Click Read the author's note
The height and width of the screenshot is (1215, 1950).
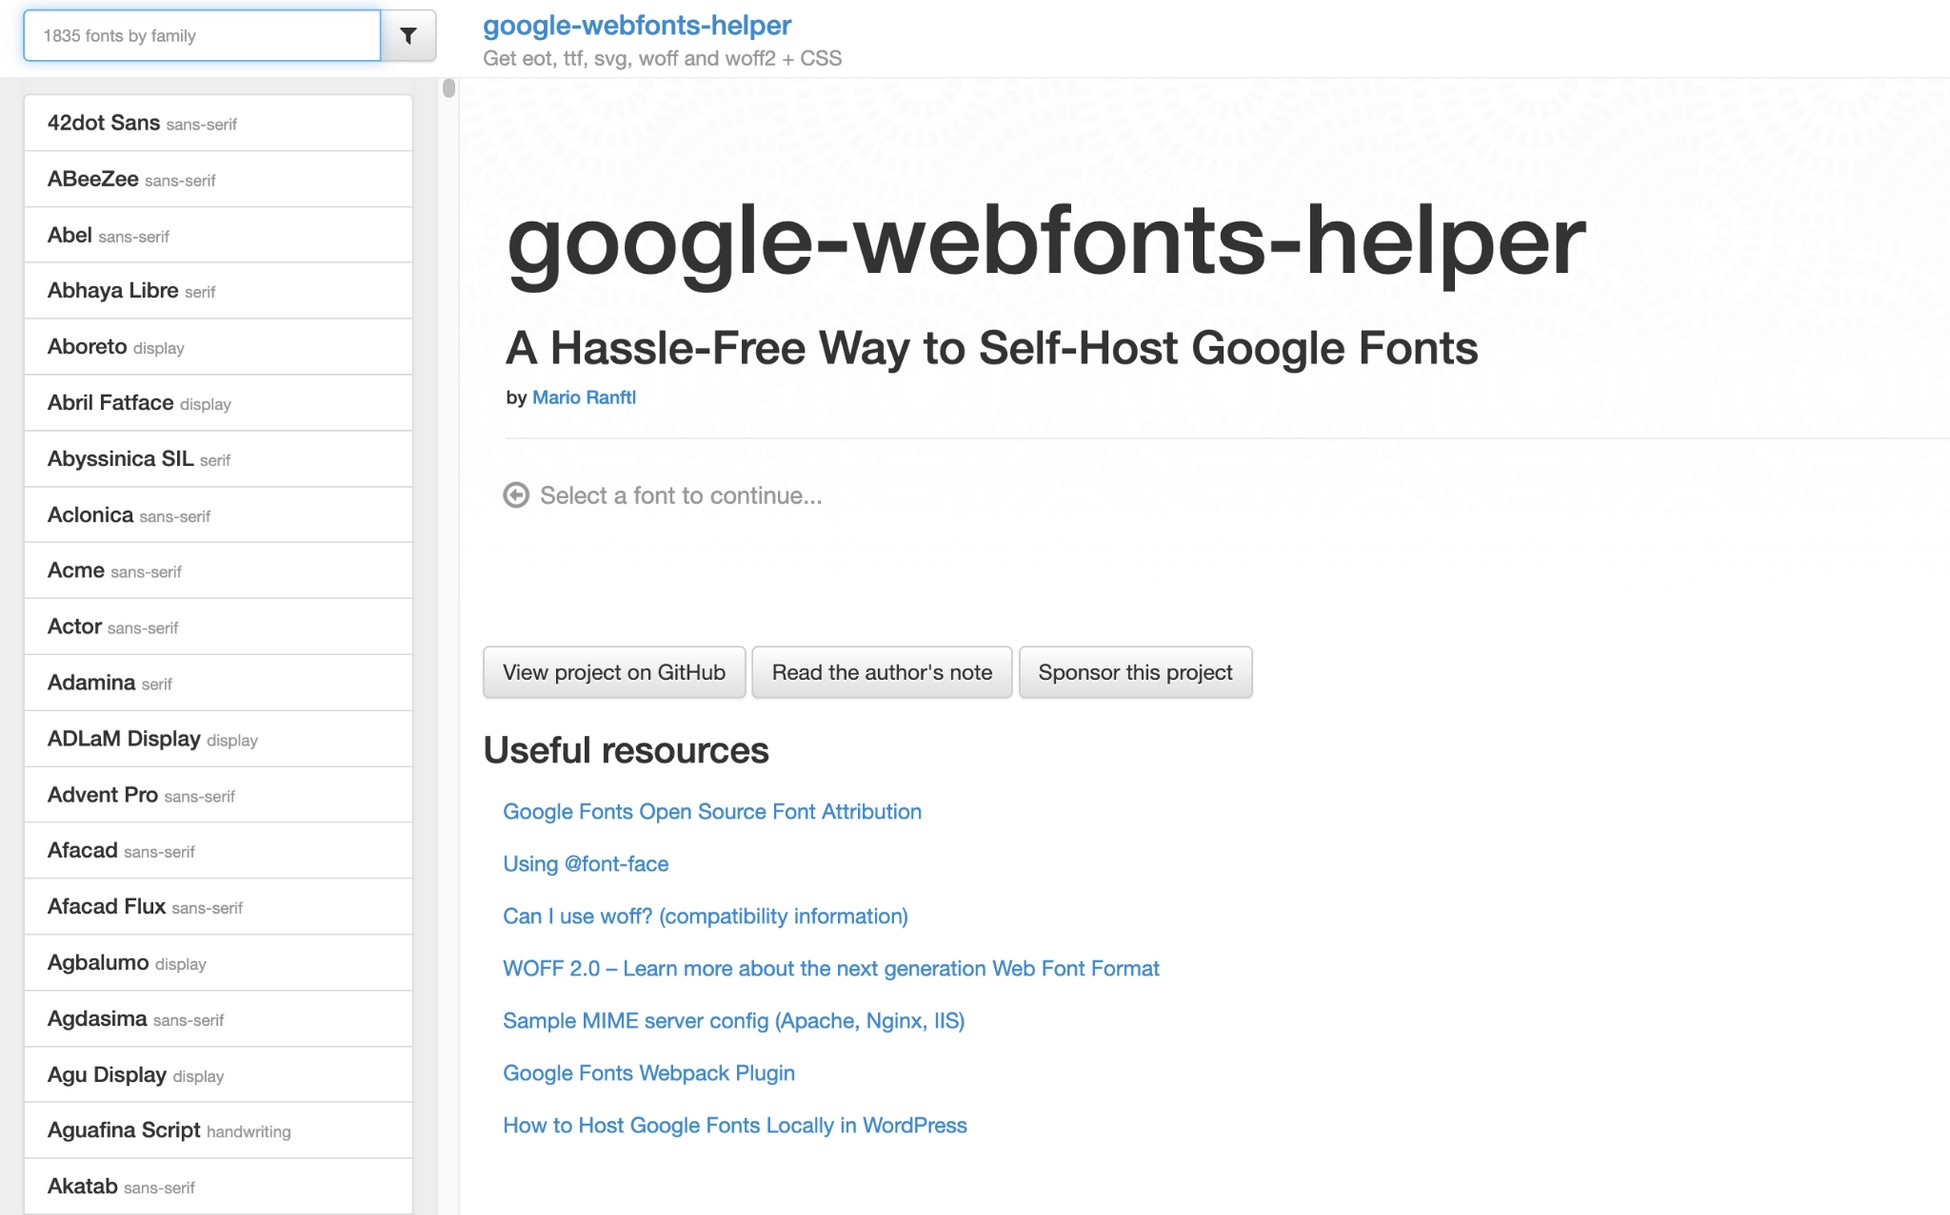point(881,672)
